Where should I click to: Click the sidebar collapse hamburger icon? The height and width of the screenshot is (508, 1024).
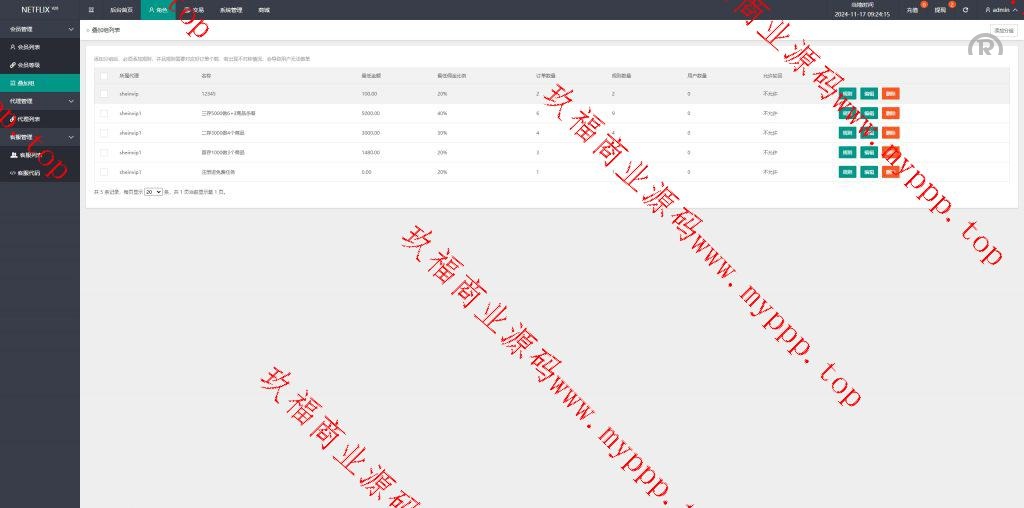[91, 9]
